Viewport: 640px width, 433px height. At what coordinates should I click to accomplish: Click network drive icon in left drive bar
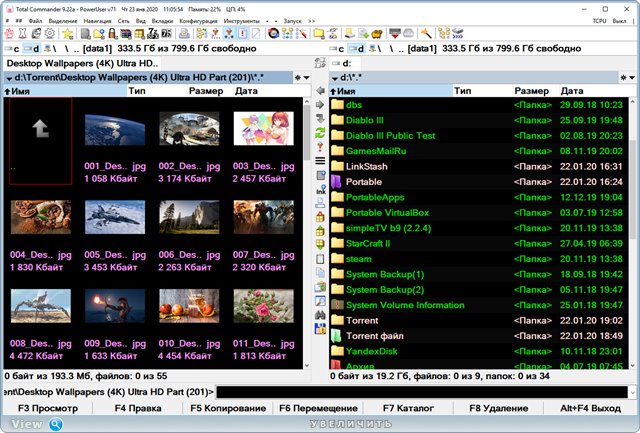click(x=50, y=49)
